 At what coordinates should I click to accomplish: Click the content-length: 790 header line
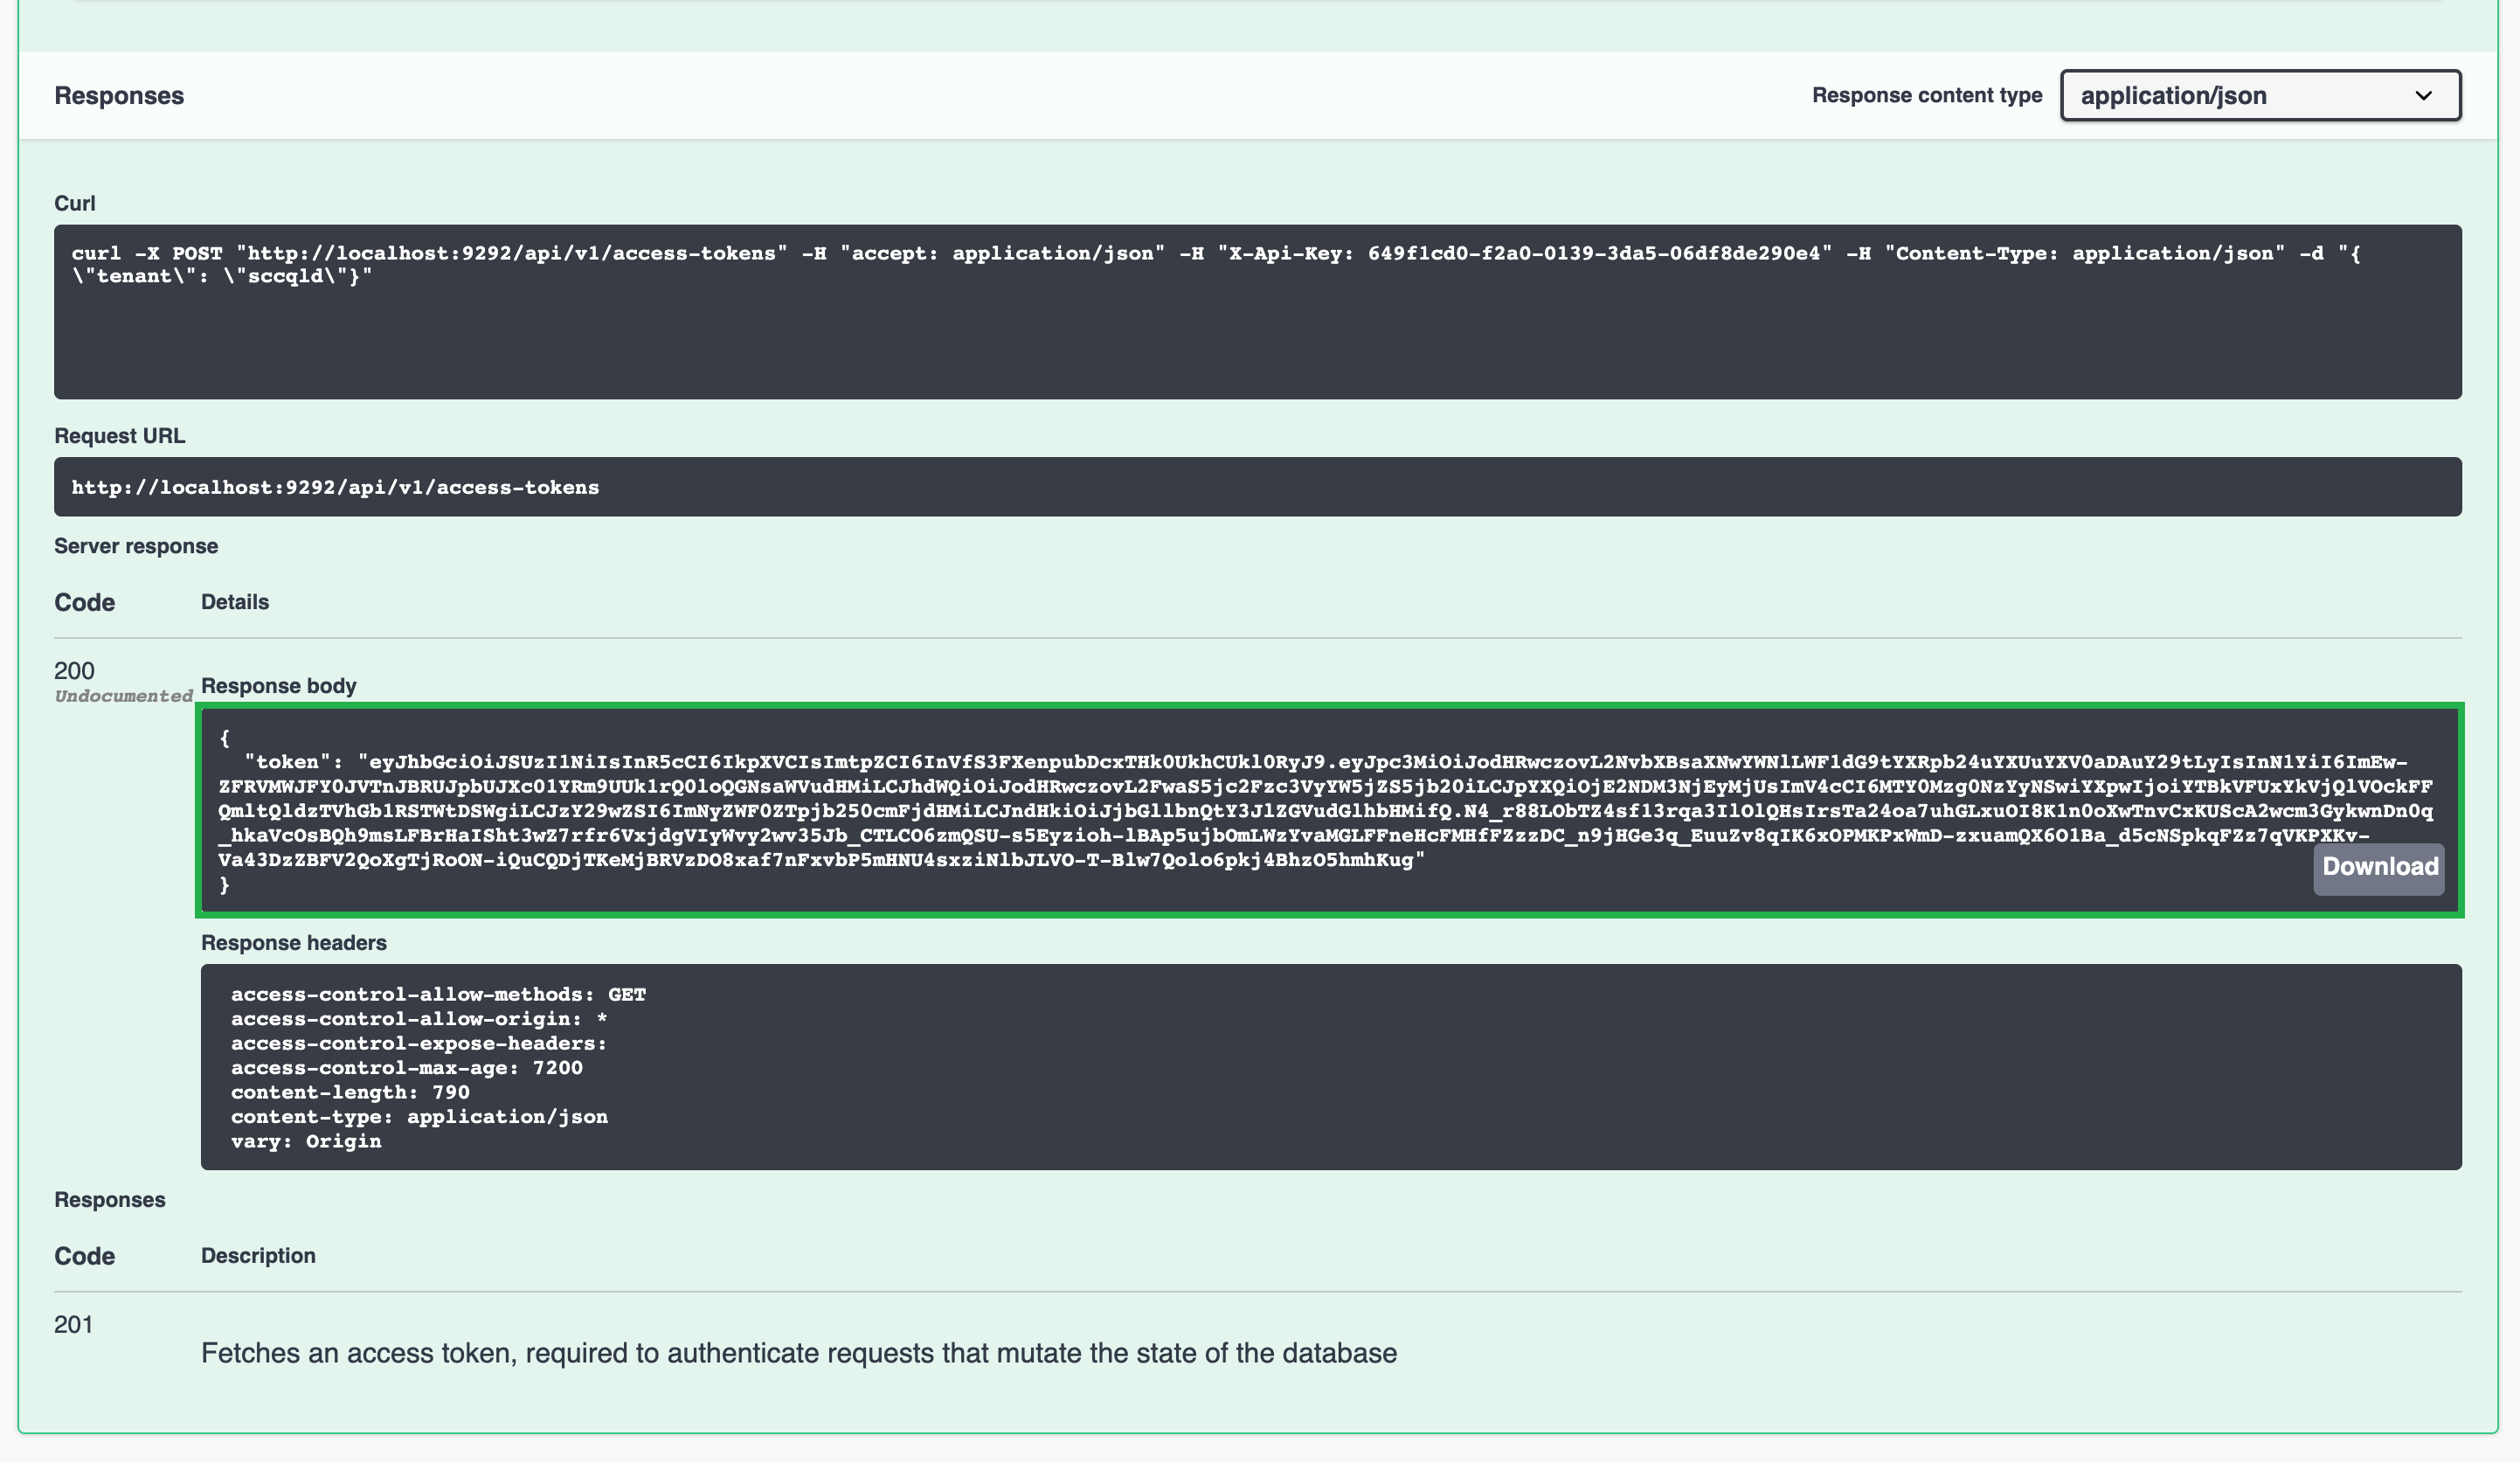click(350, 1092)
